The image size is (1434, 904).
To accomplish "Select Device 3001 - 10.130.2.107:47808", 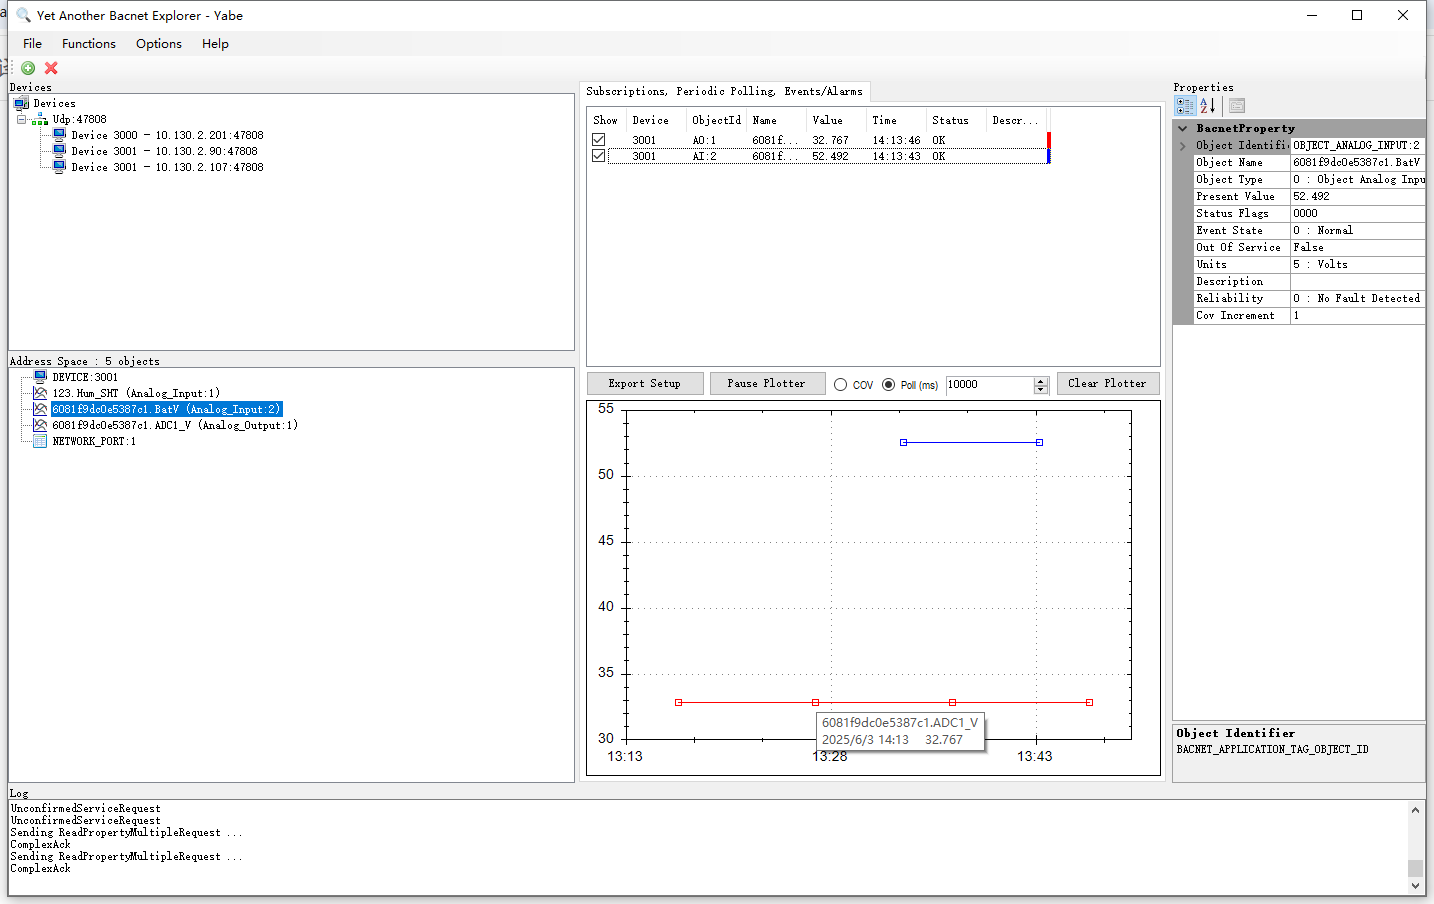I will pos(167,167).
